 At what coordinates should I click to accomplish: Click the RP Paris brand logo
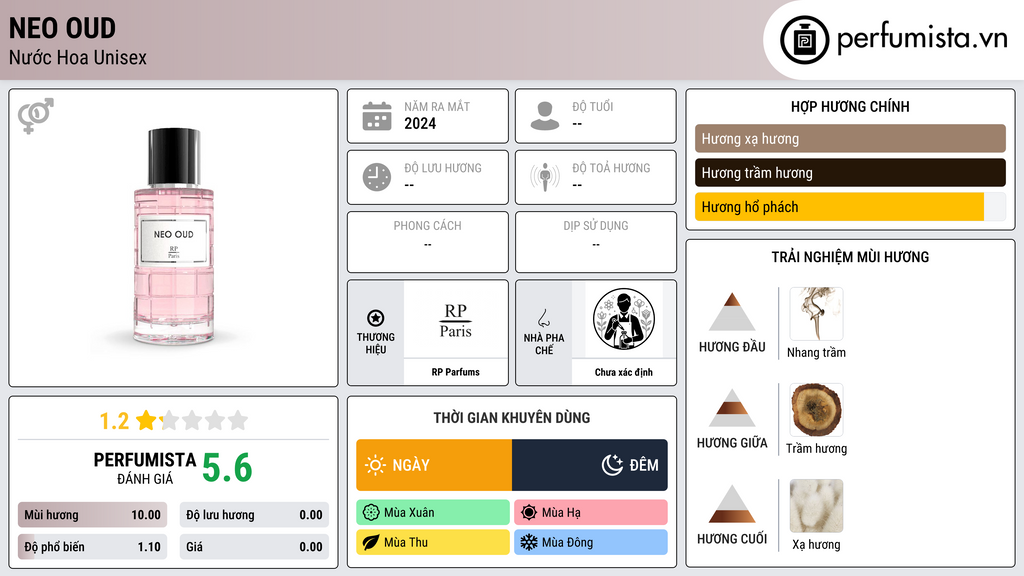click(455, 320)
